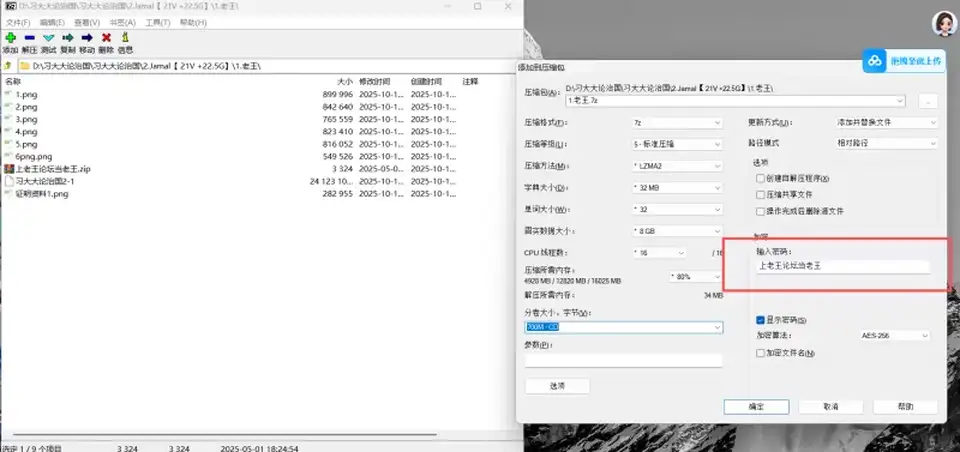Viewport: 960px width, 452px height.
Task: Click the parameters (参数) input field
Action: [x=623, y=361]
